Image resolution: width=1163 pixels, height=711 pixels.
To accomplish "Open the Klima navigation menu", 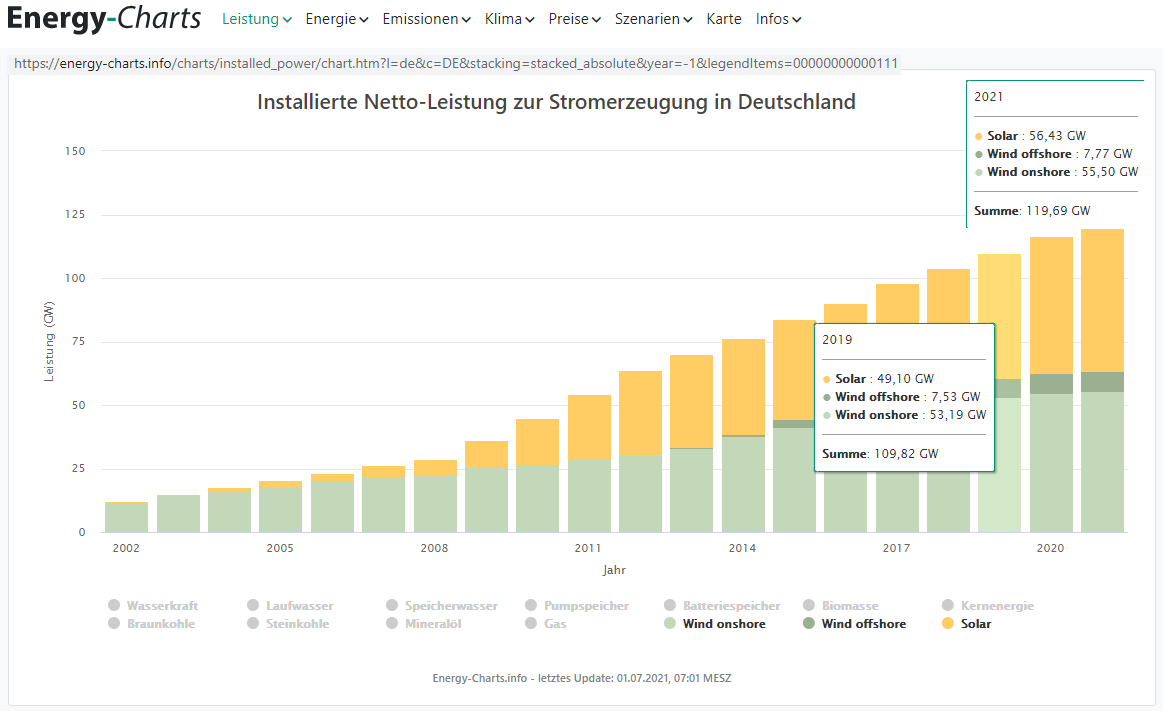I will tap(509, 19).
